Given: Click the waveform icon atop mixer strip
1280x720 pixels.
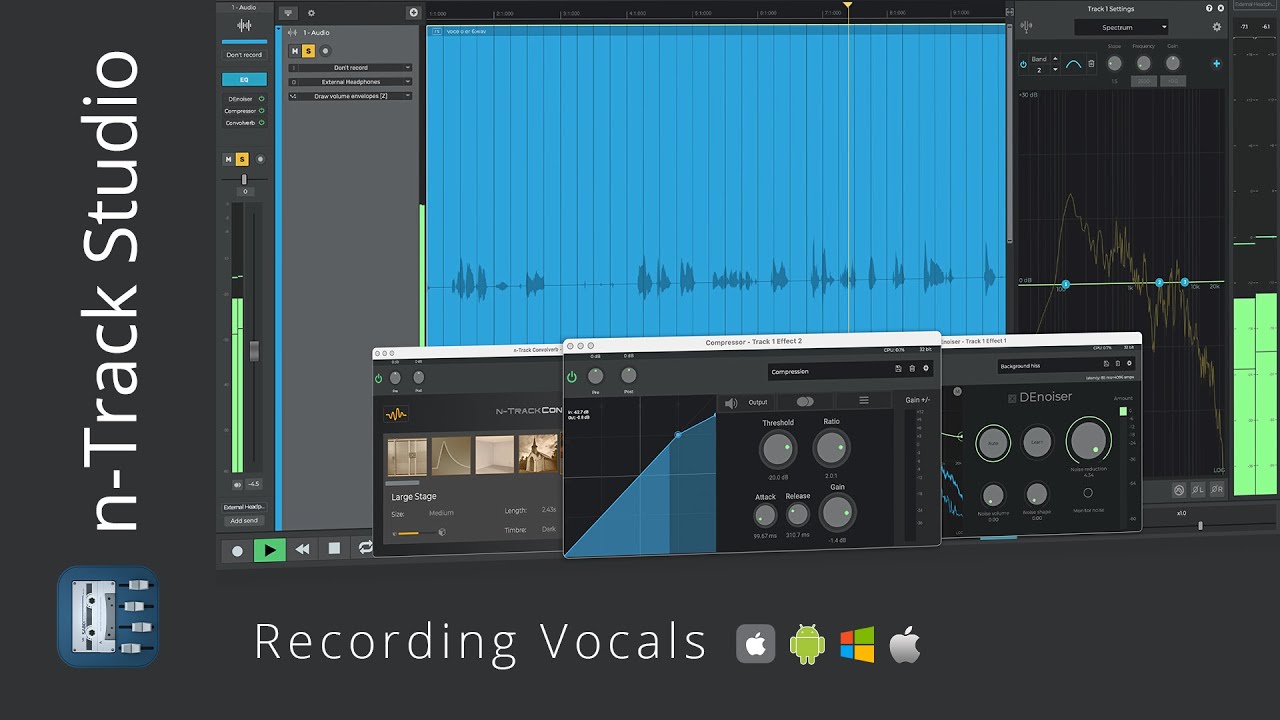Looking at the screenshot, I should click(244, 25).
